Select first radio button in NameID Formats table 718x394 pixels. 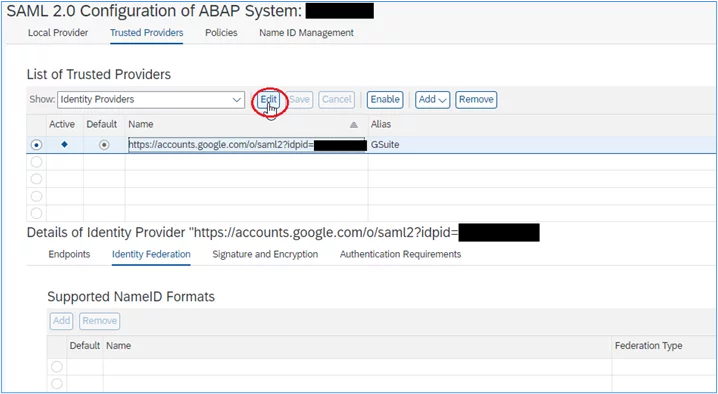click(x=57, y=367)
